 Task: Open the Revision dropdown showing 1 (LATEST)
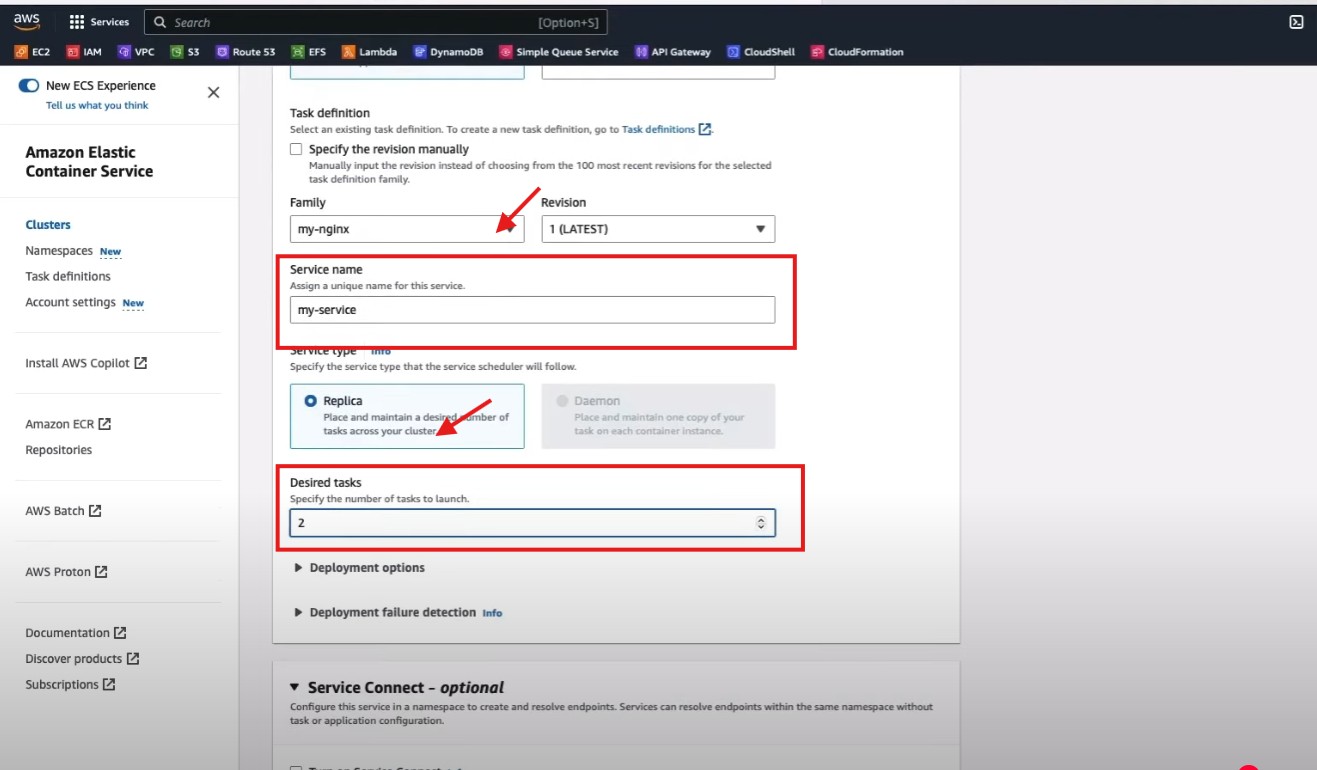pyautogui.click(x=657, y=229)
